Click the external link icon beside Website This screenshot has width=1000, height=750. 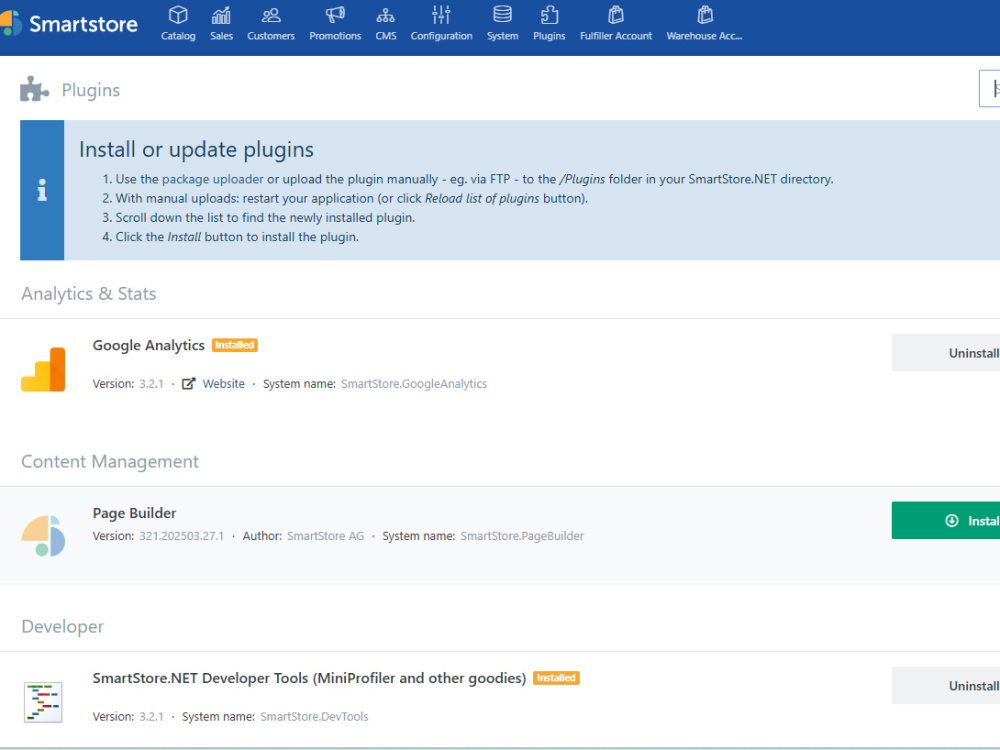point(188,384)
